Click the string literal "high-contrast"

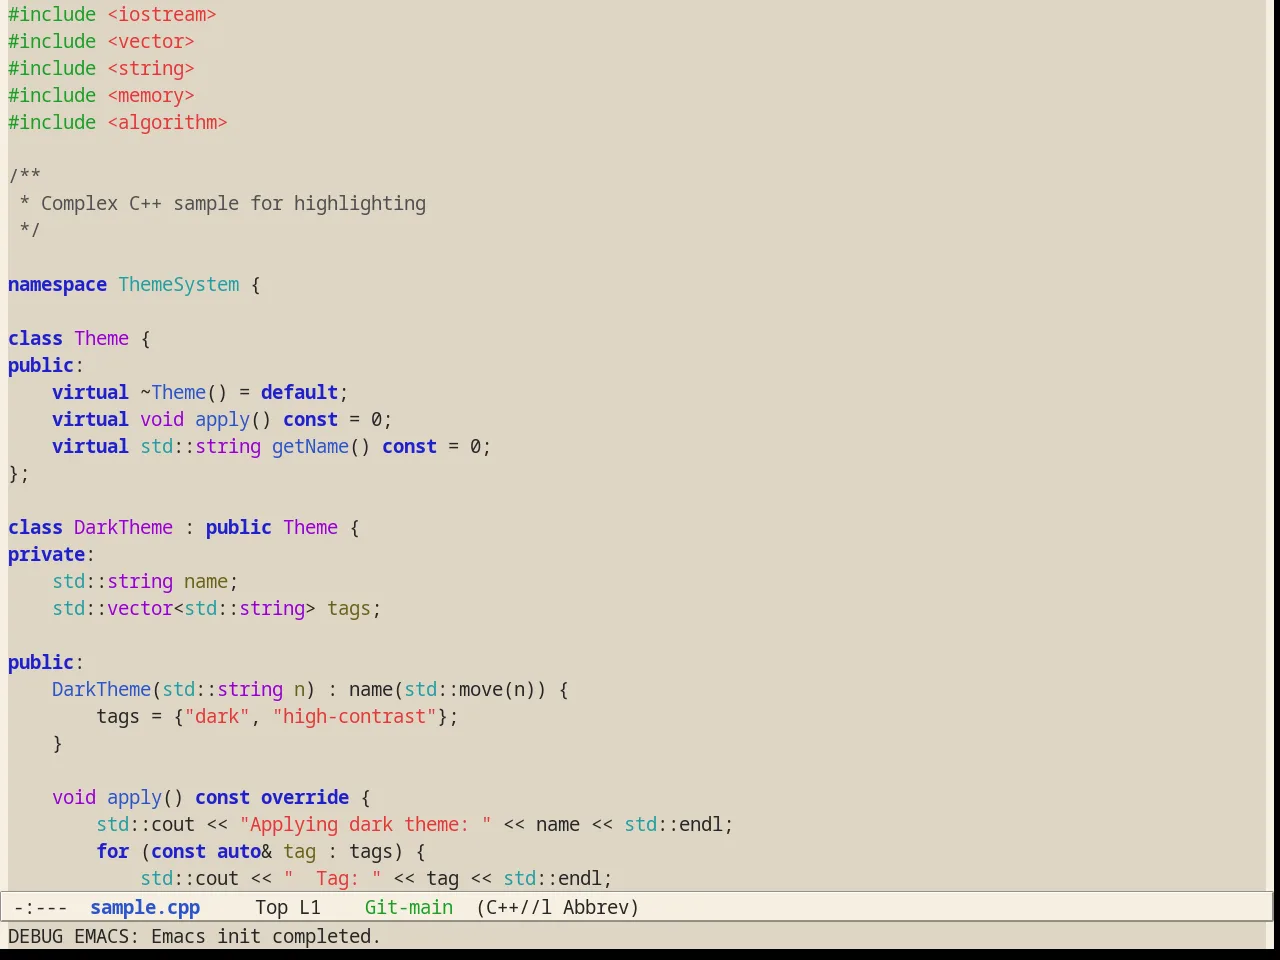point(354,716)
